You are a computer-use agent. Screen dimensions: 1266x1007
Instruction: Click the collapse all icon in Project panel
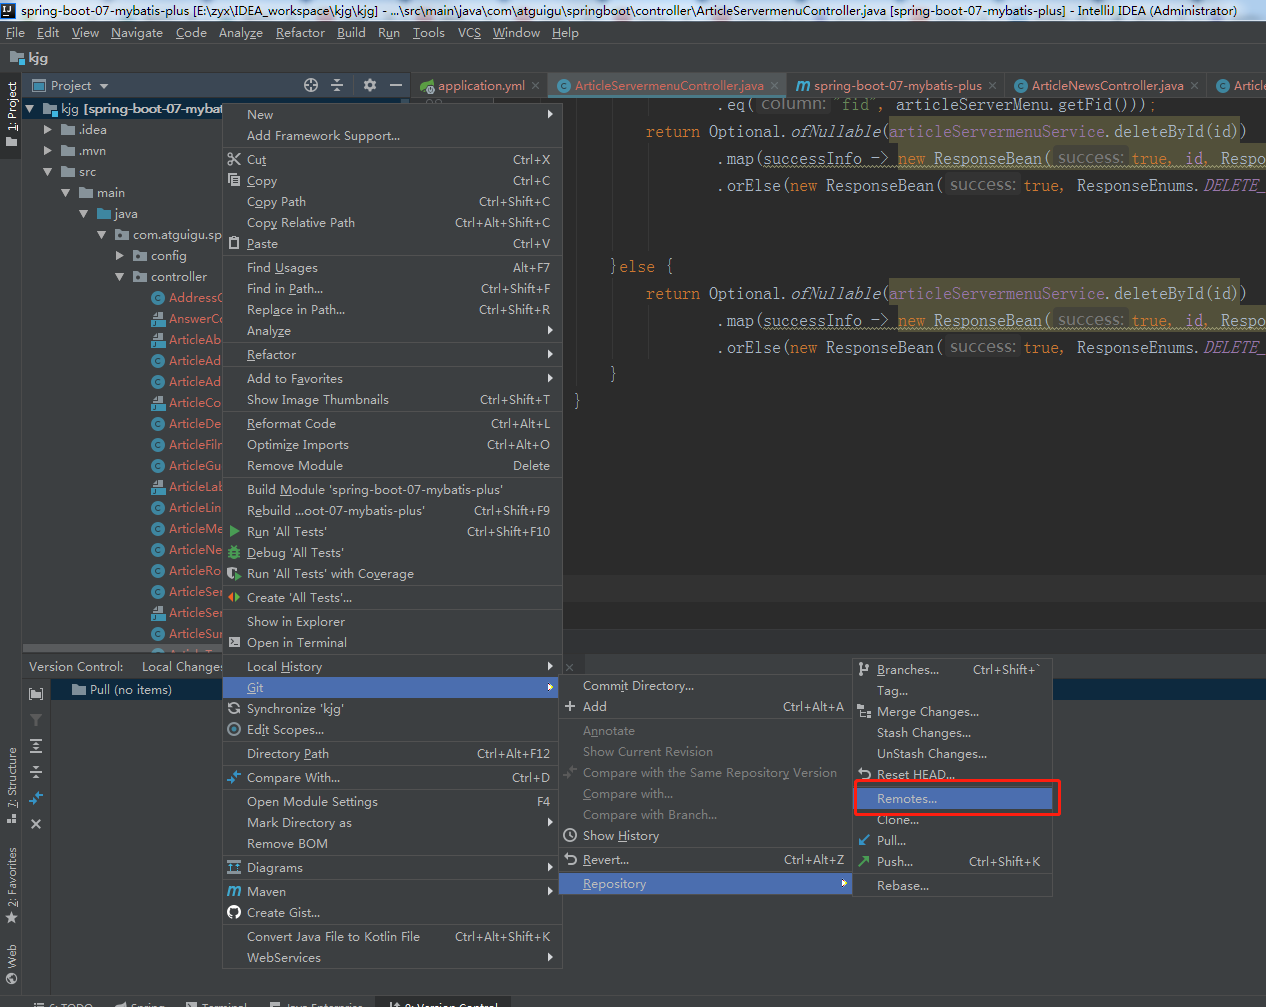point(337,85)
